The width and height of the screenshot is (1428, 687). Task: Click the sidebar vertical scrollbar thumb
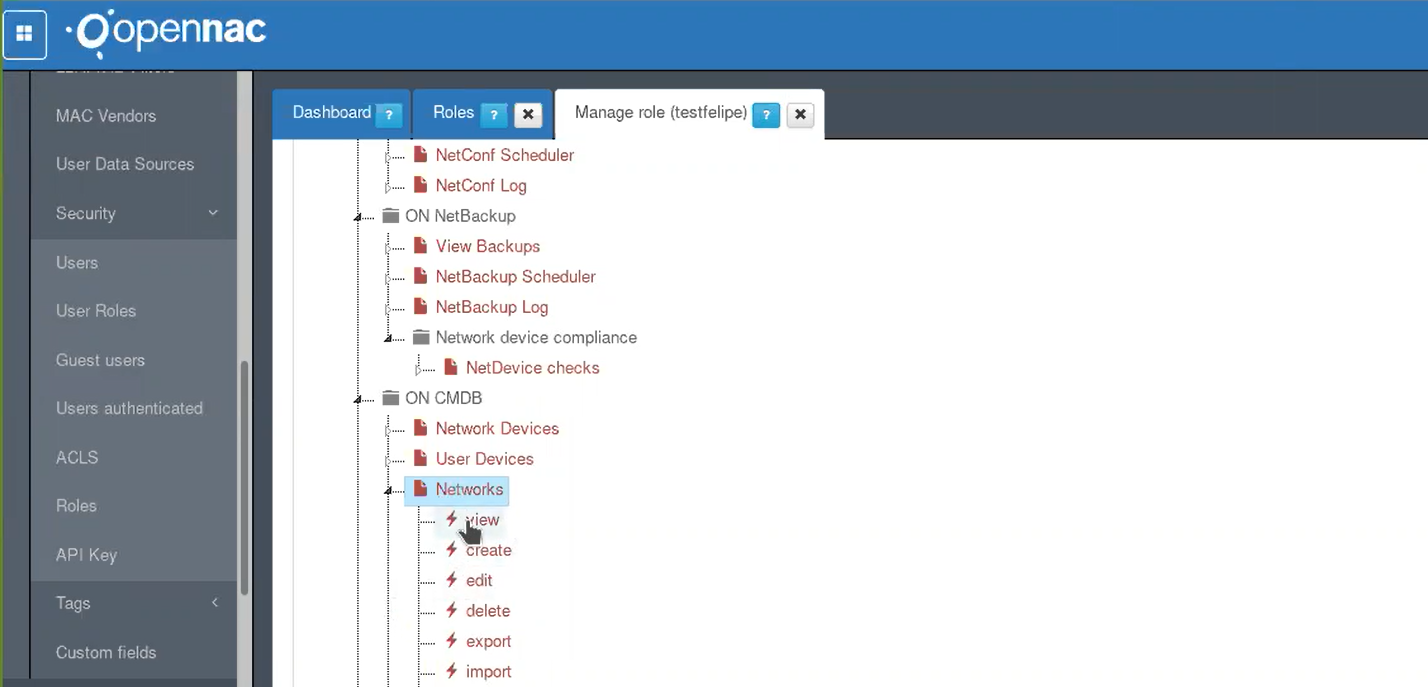point(245,478)
